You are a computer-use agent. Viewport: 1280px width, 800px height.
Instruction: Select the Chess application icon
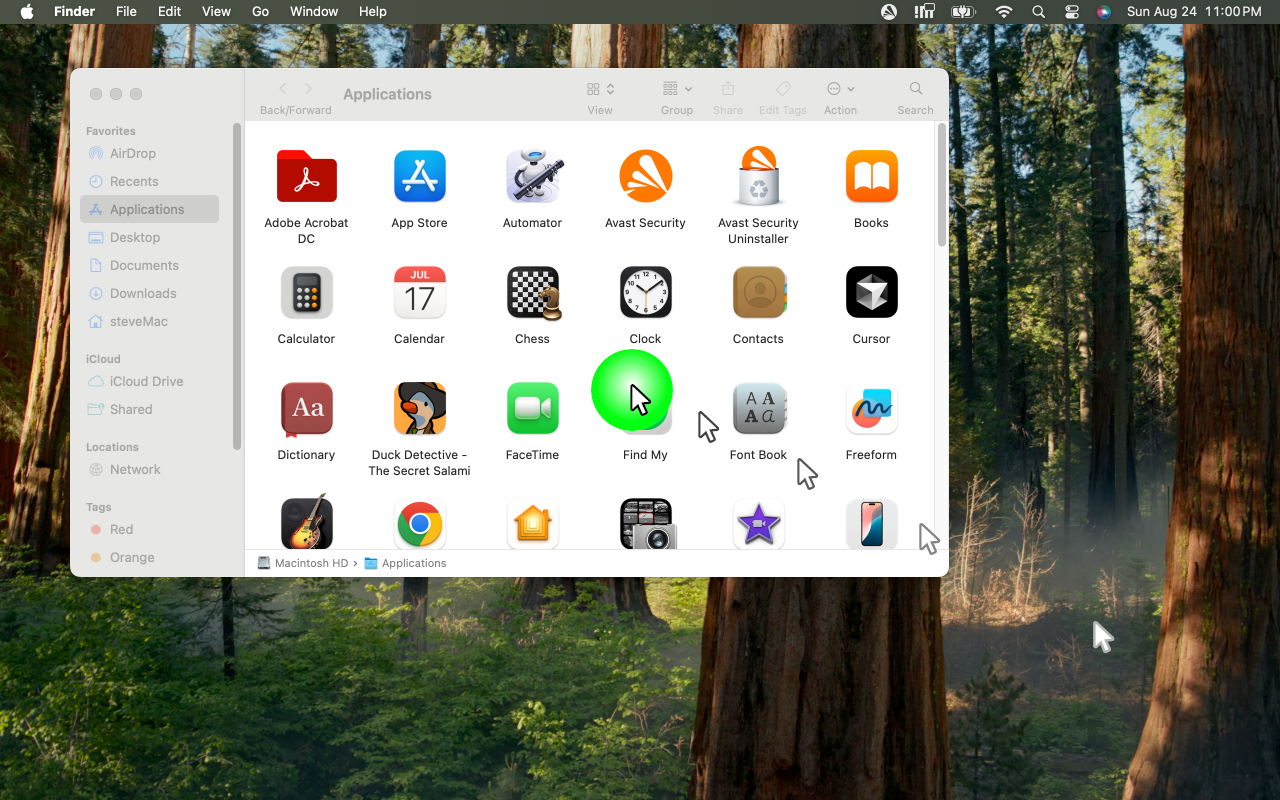(532, 292)
